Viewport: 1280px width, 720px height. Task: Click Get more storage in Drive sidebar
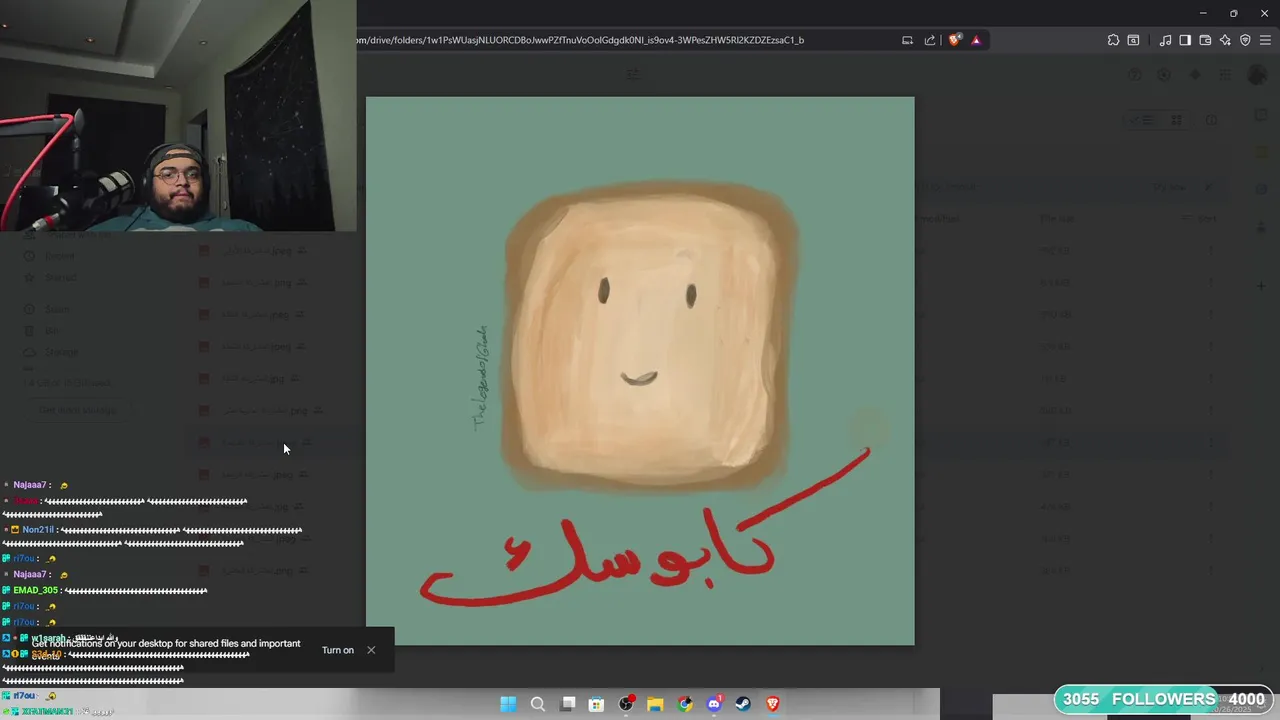click(x=77, y=410)
